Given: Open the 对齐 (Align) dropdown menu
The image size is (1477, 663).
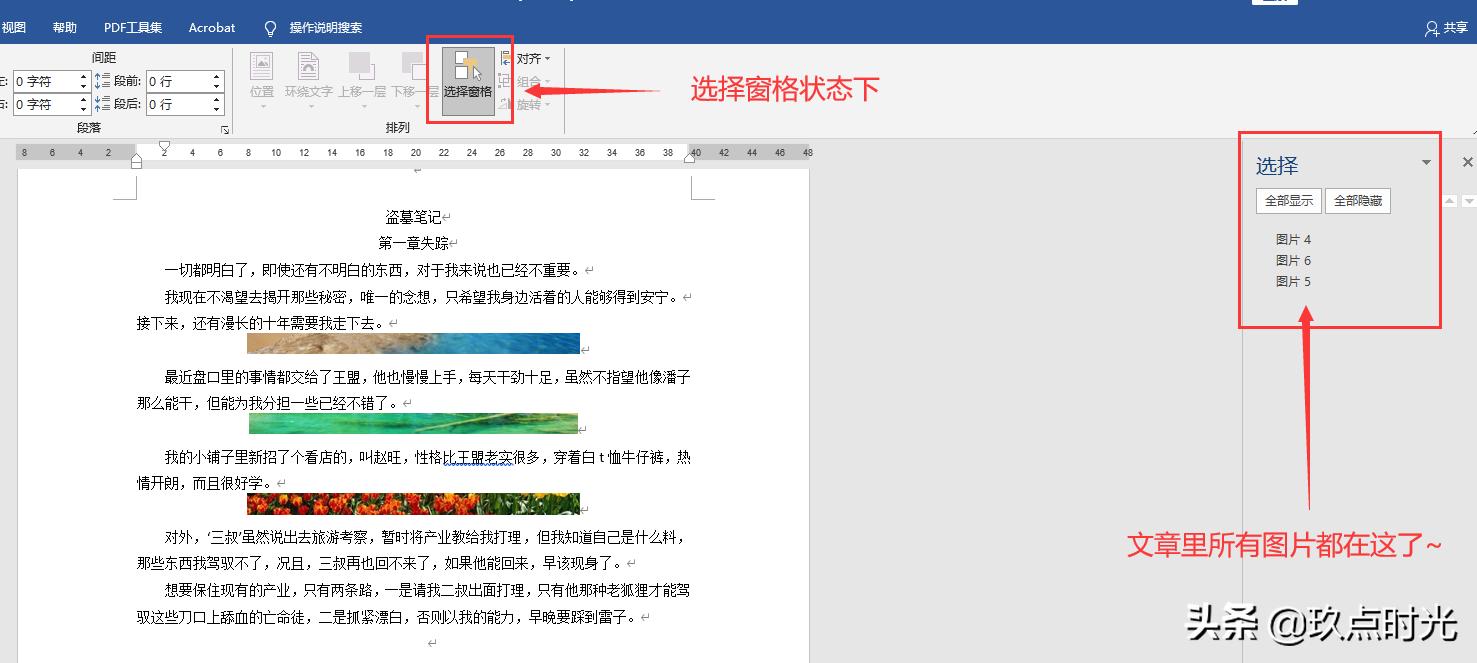Looking at the screenshot, I should [x=531, y=58].
